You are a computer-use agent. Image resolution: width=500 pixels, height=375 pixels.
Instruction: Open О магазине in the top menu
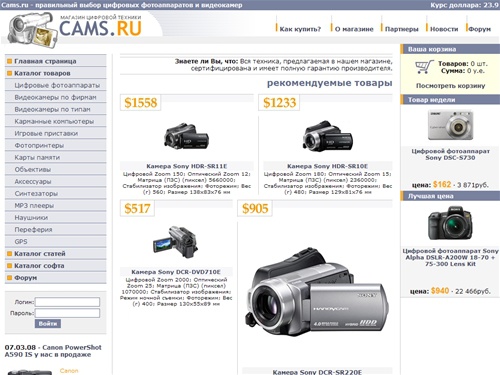[354, 29]
